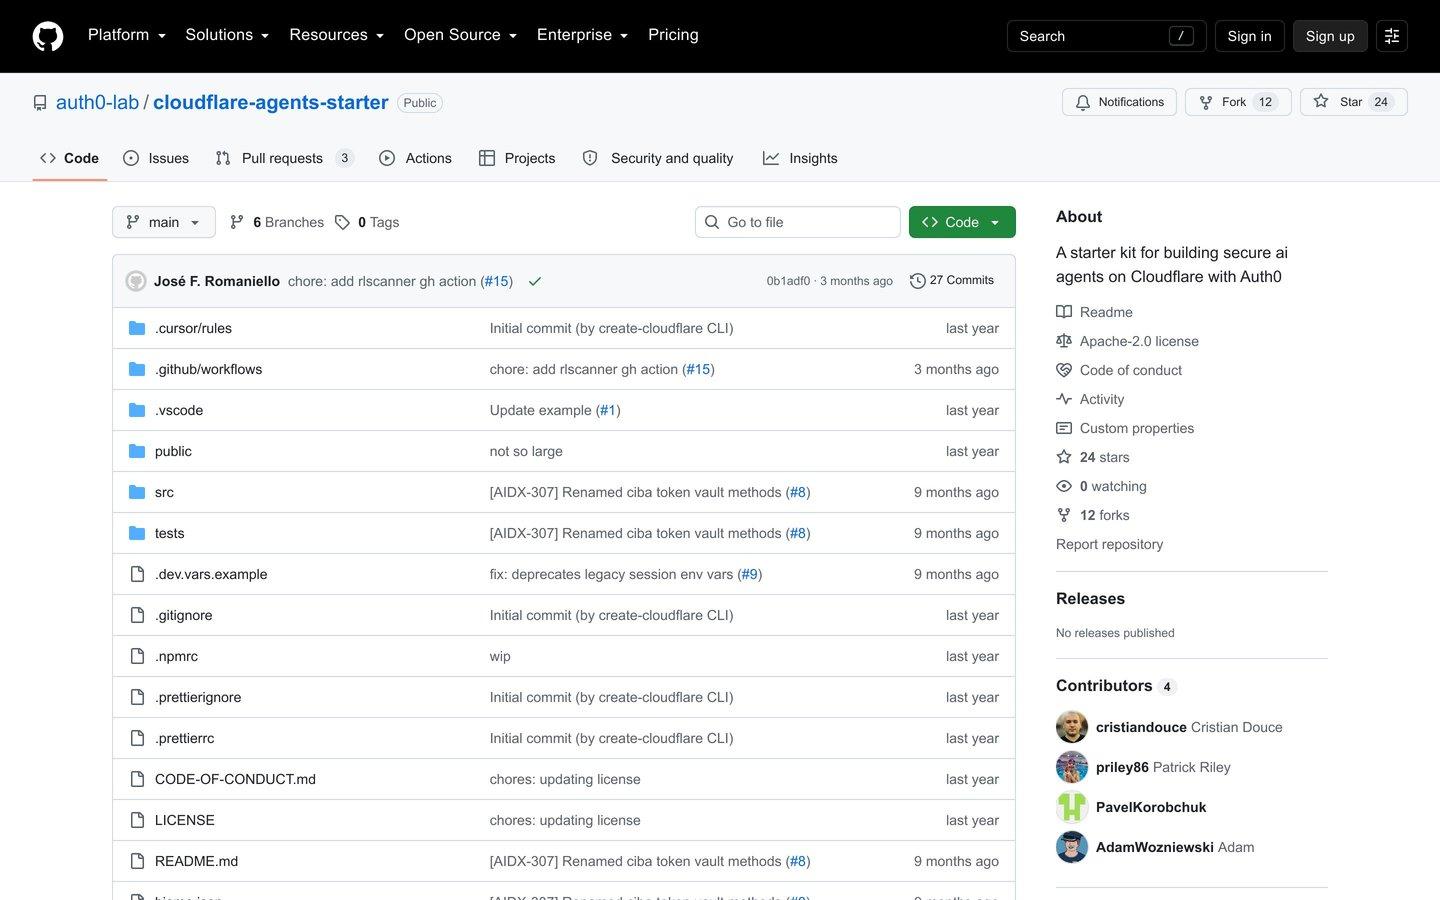Expand the Resources menu

pos(336,35)
